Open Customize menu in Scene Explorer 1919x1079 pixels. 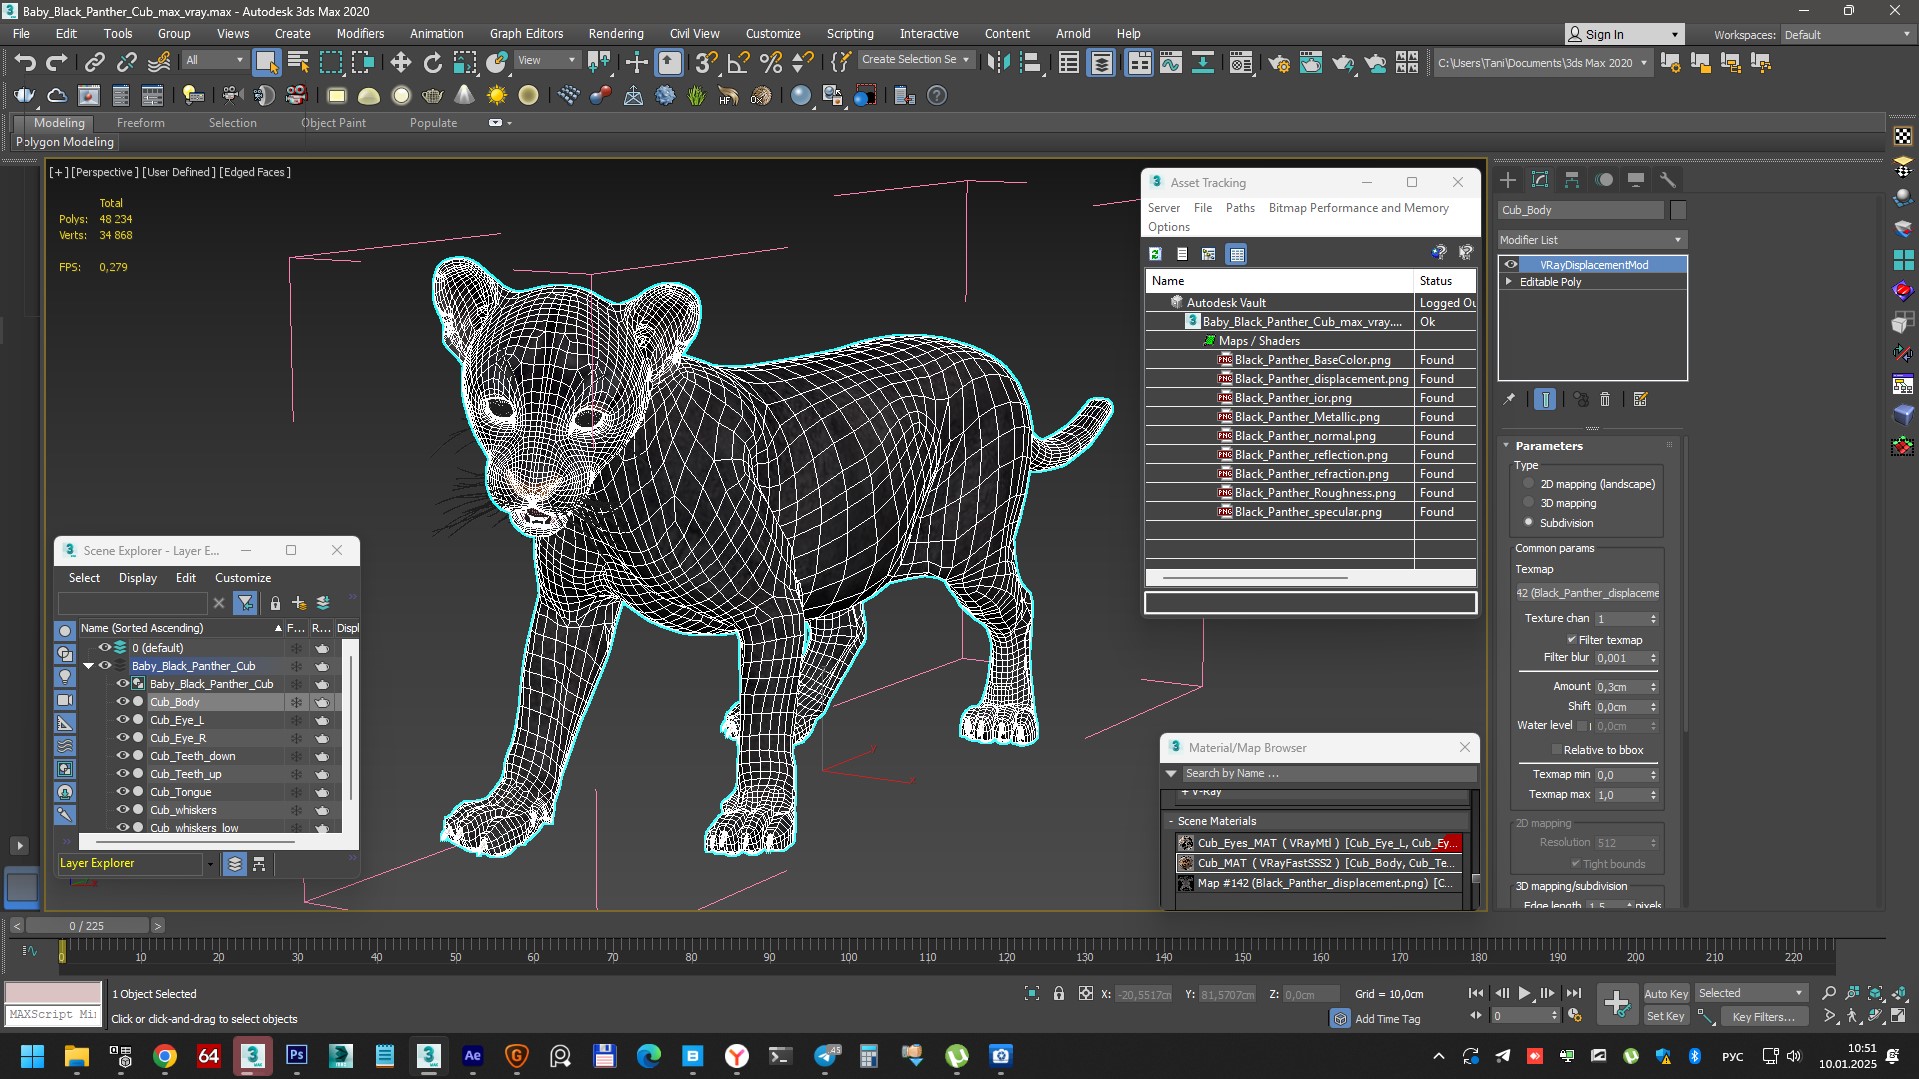[243, 578]
